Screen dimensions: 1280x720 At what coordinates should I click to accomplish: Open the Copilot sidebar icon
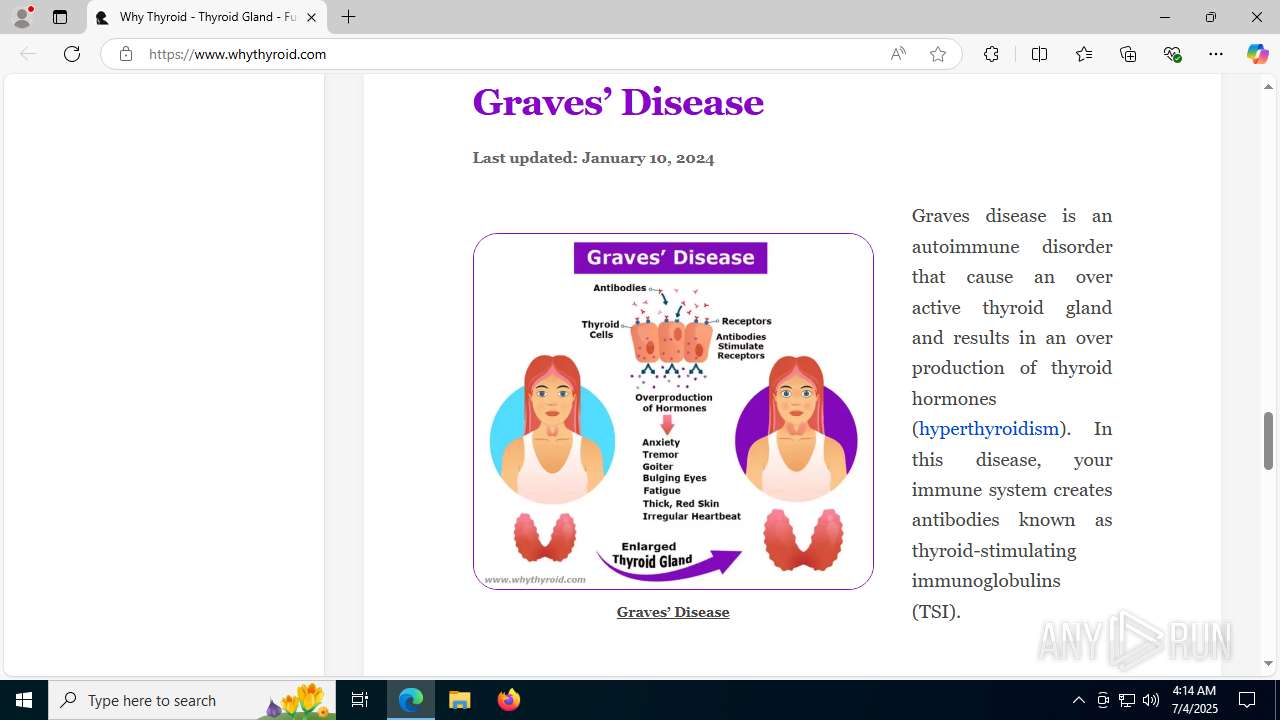[1257, 54]
